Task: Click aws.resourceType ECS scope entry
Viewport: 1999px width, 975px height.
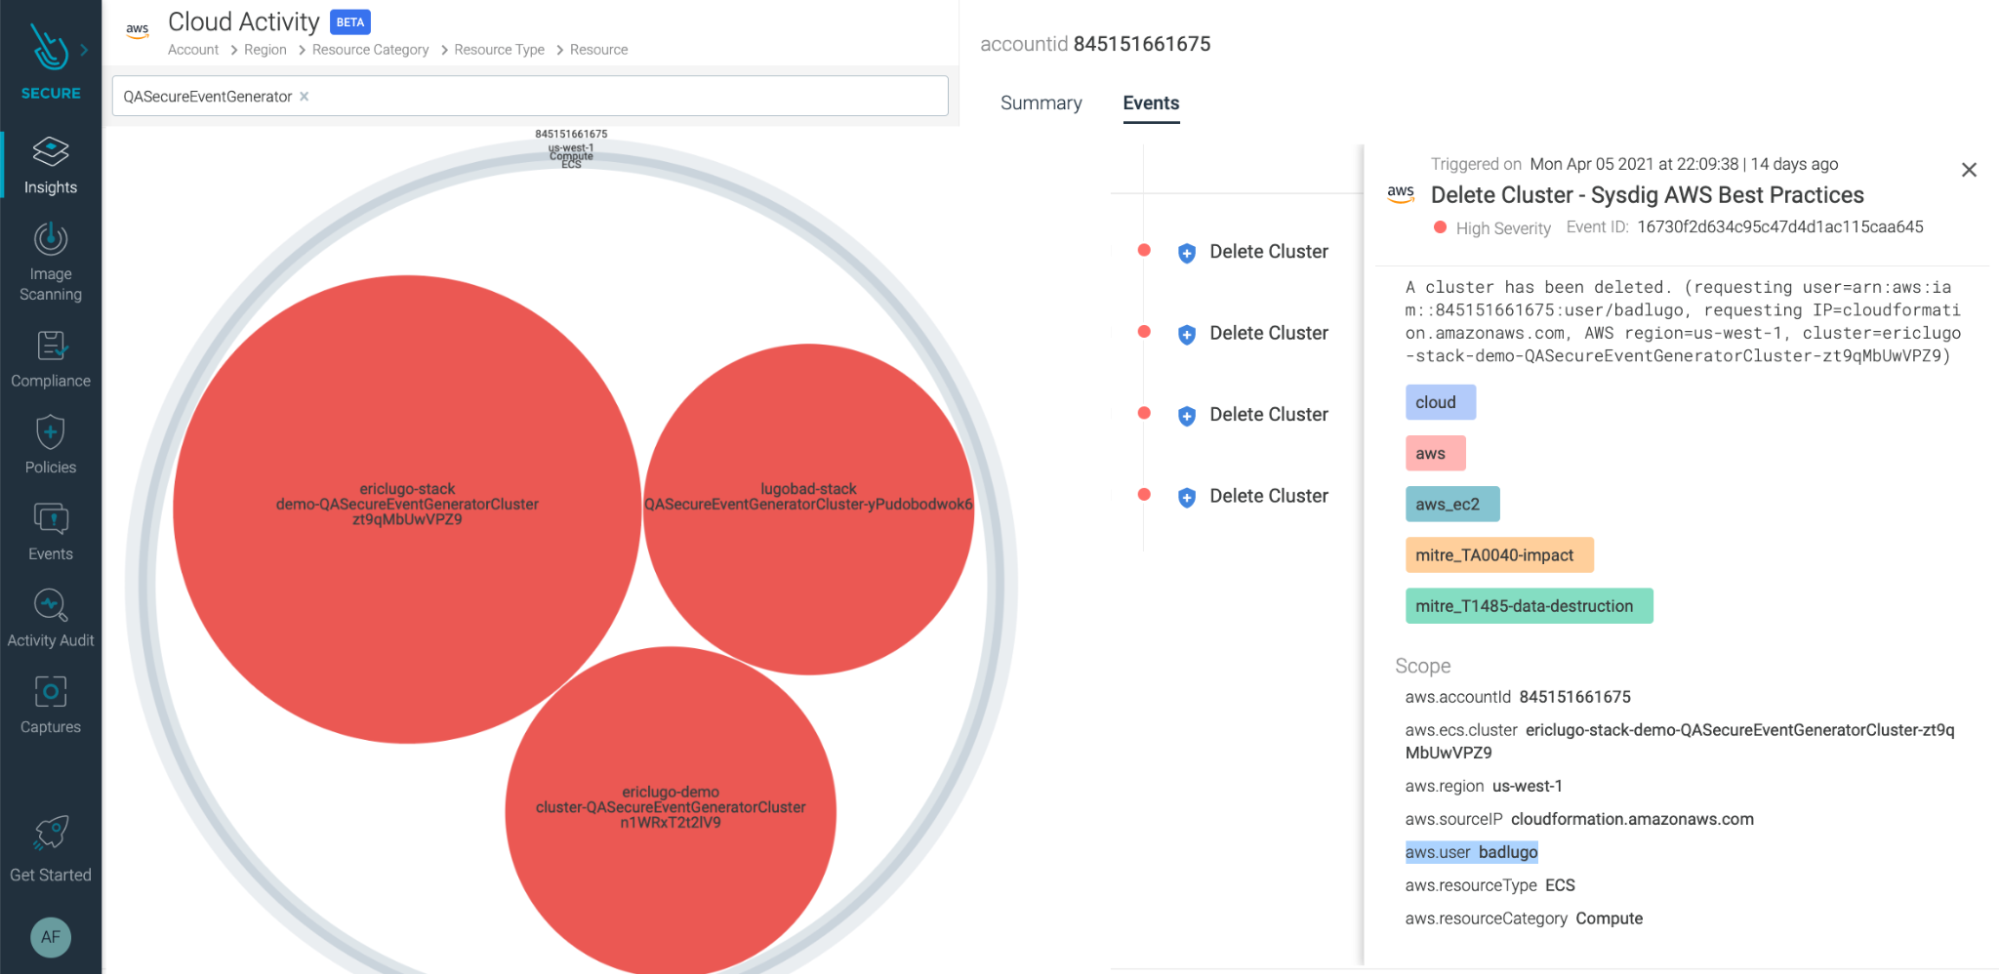Action: click(x=1489, y=885)
